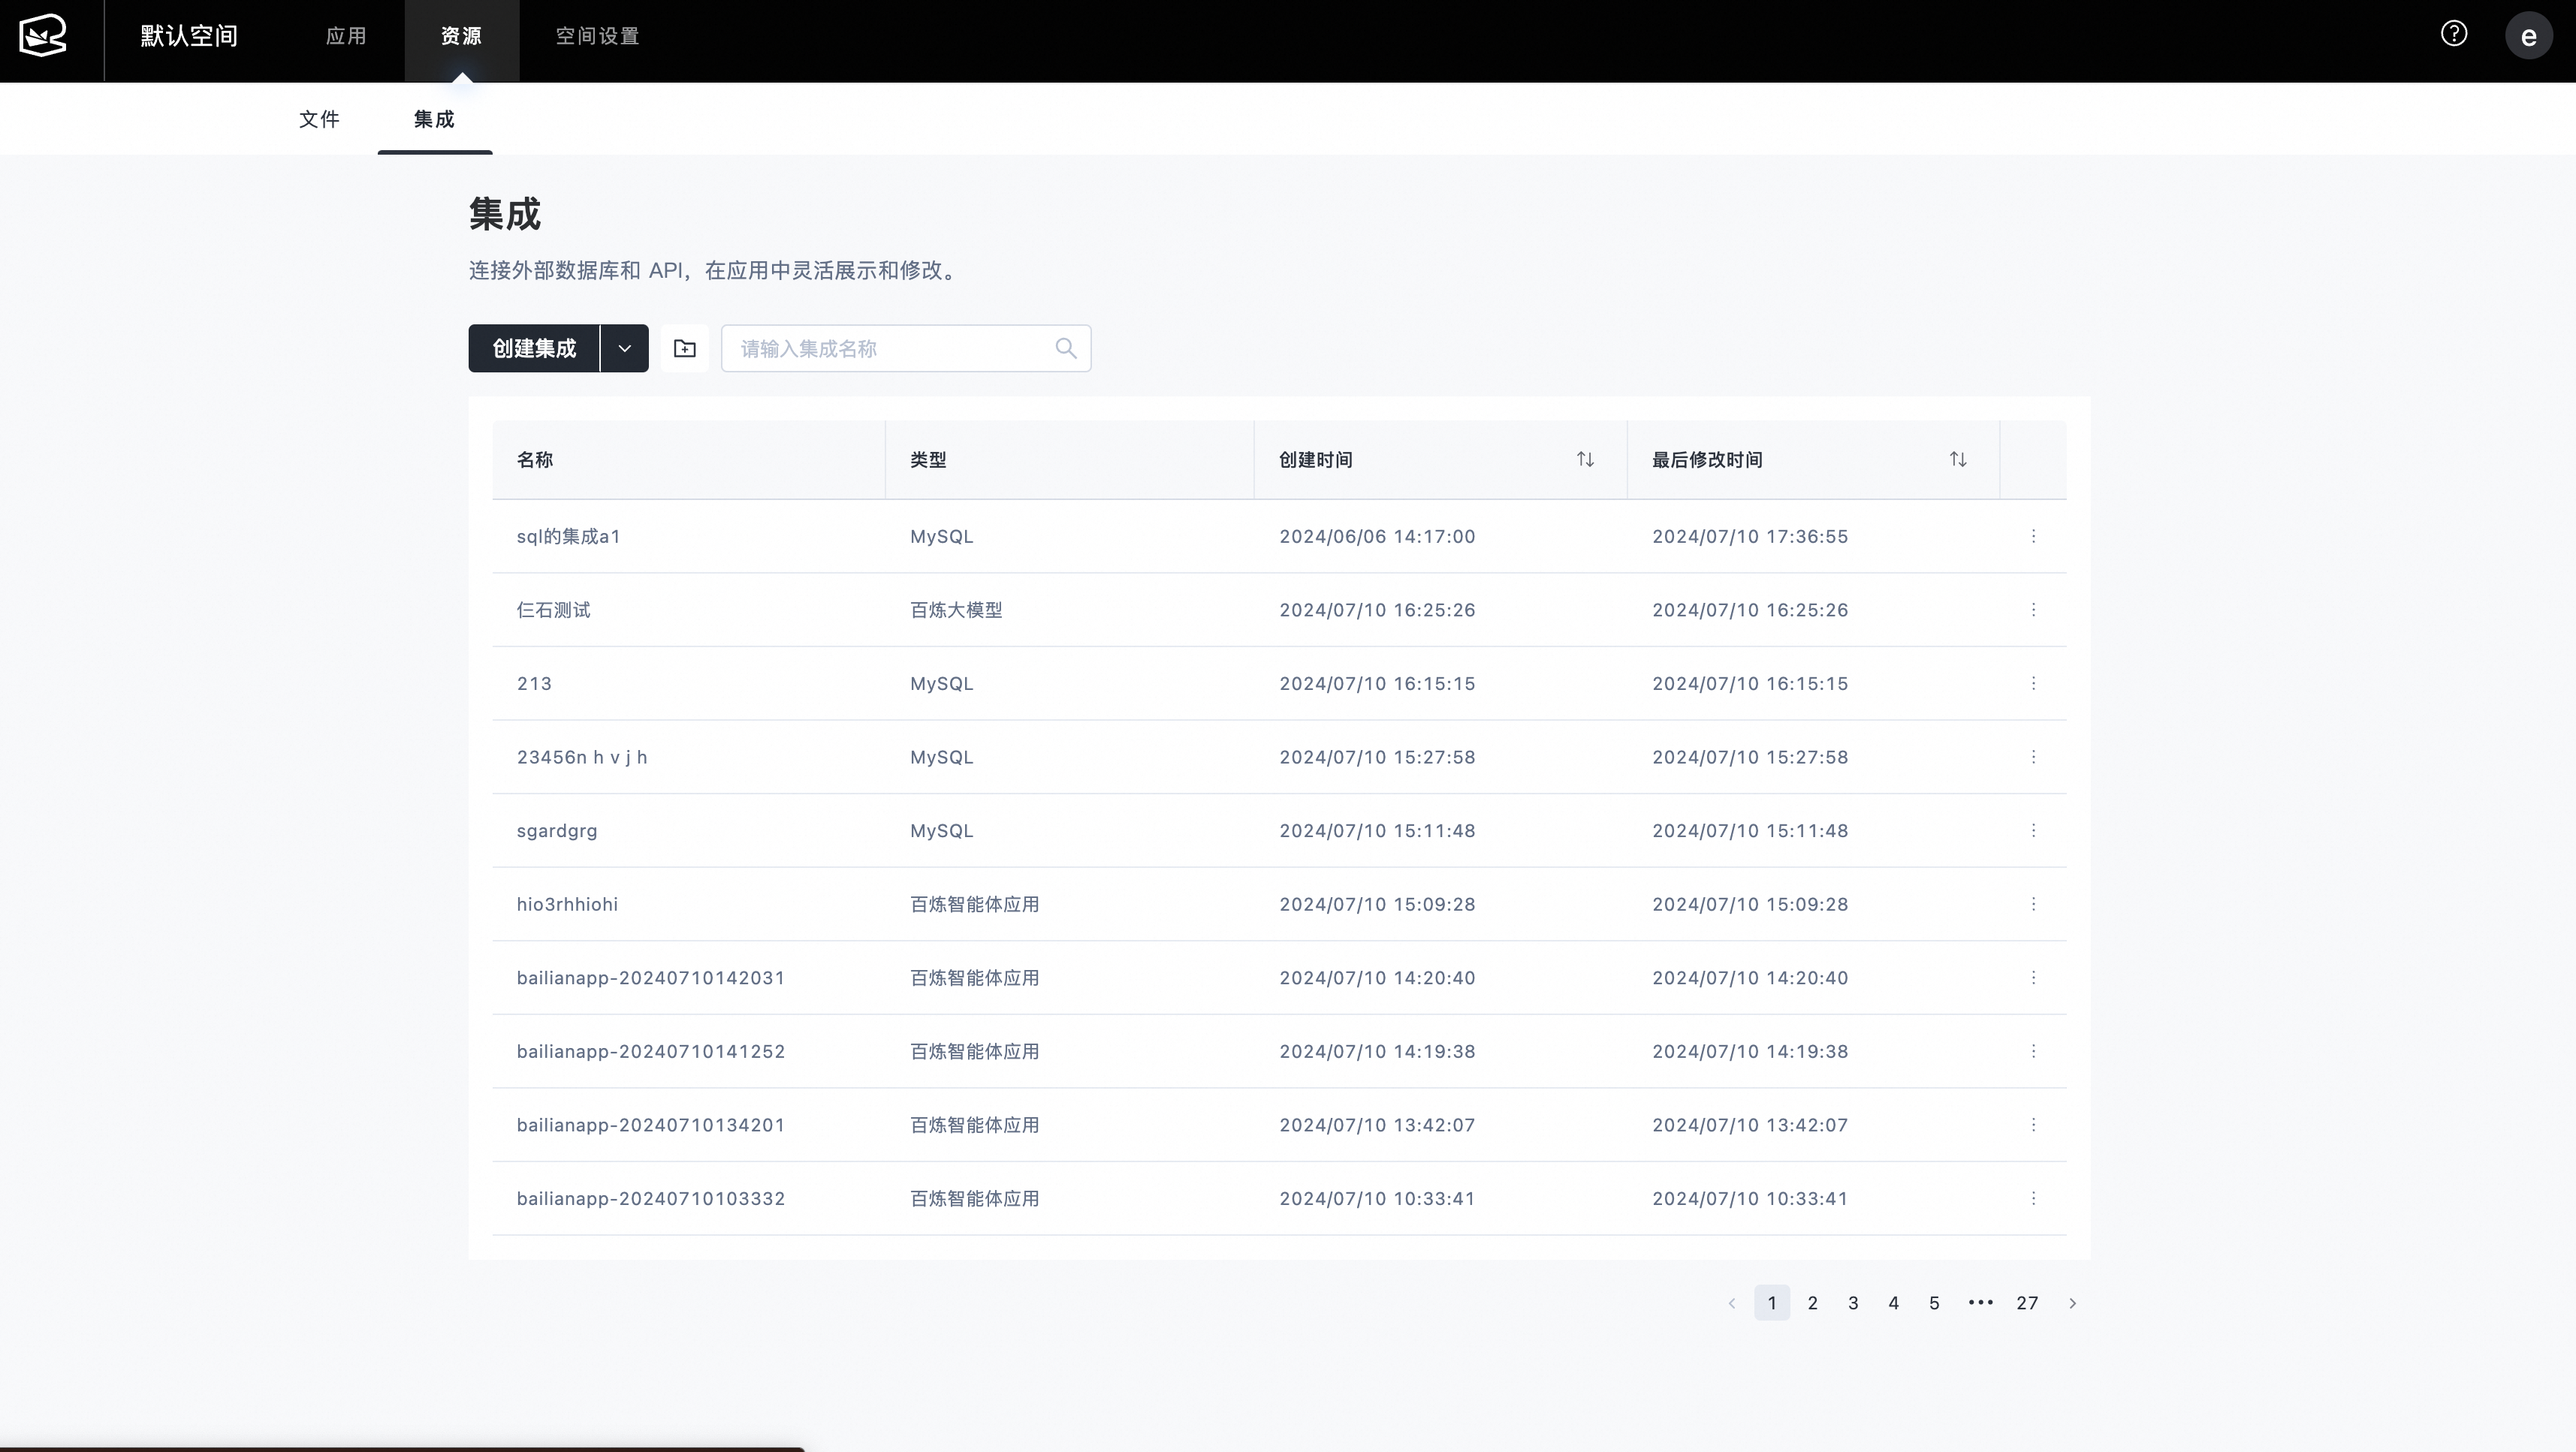The image size is (2576, 1452).
Task: Open the user avatar 'e' menu
Action: coord(2528,36)
